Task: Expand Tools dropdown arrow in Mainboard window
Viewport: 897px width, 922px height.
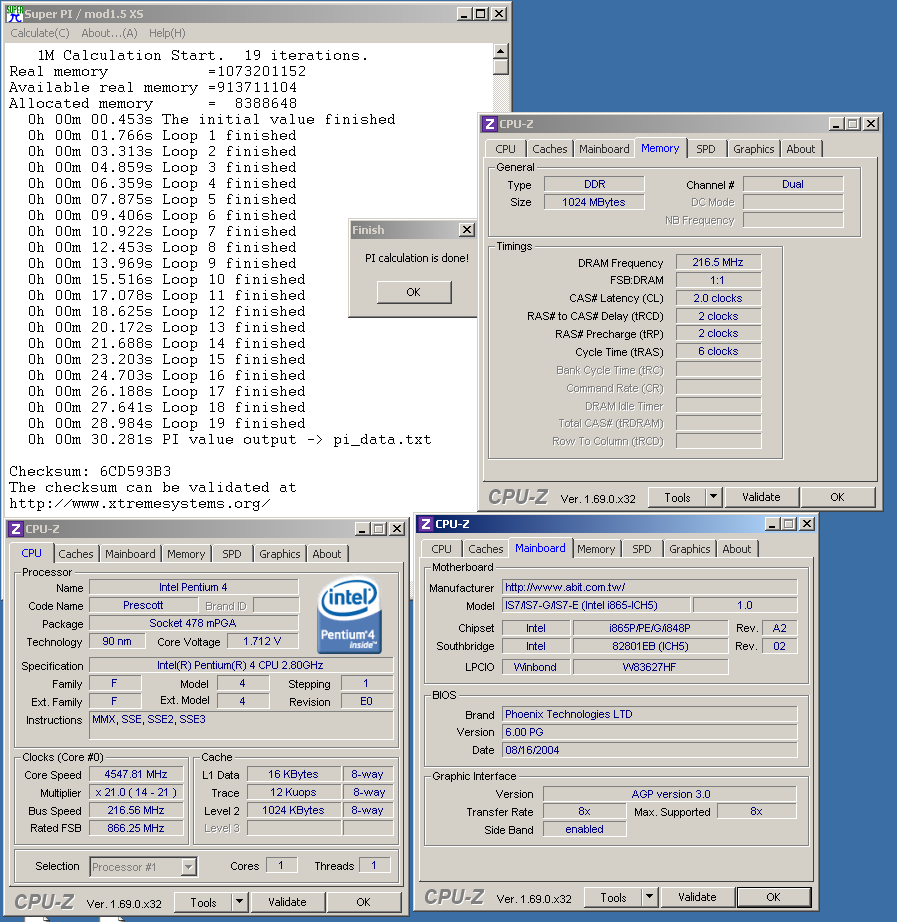Action: click(649, 898)
